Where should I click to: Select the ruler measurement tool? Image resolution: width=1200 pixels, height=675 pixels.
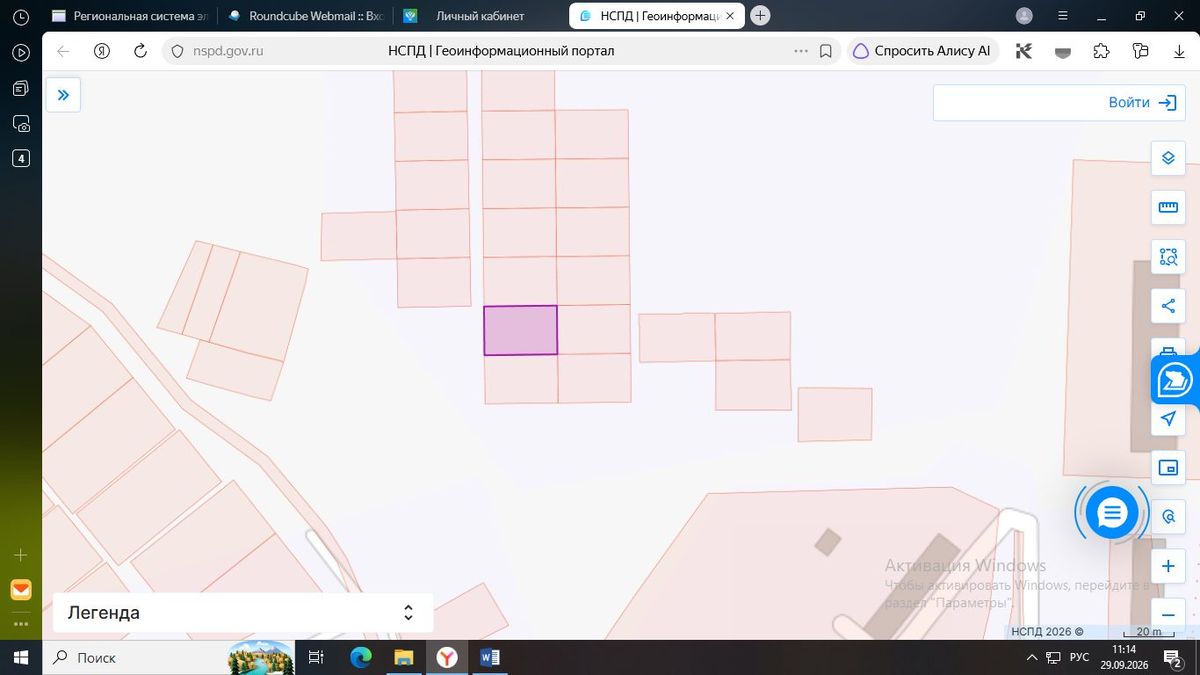pos(1168,207)
